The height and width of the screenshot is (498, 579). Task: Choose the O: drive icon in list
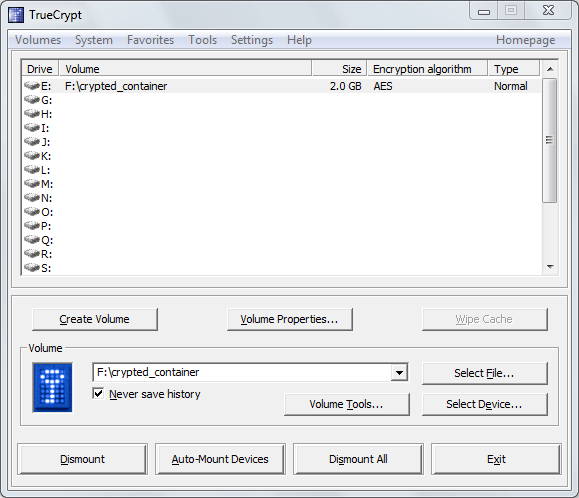click(x=32, y=212)
